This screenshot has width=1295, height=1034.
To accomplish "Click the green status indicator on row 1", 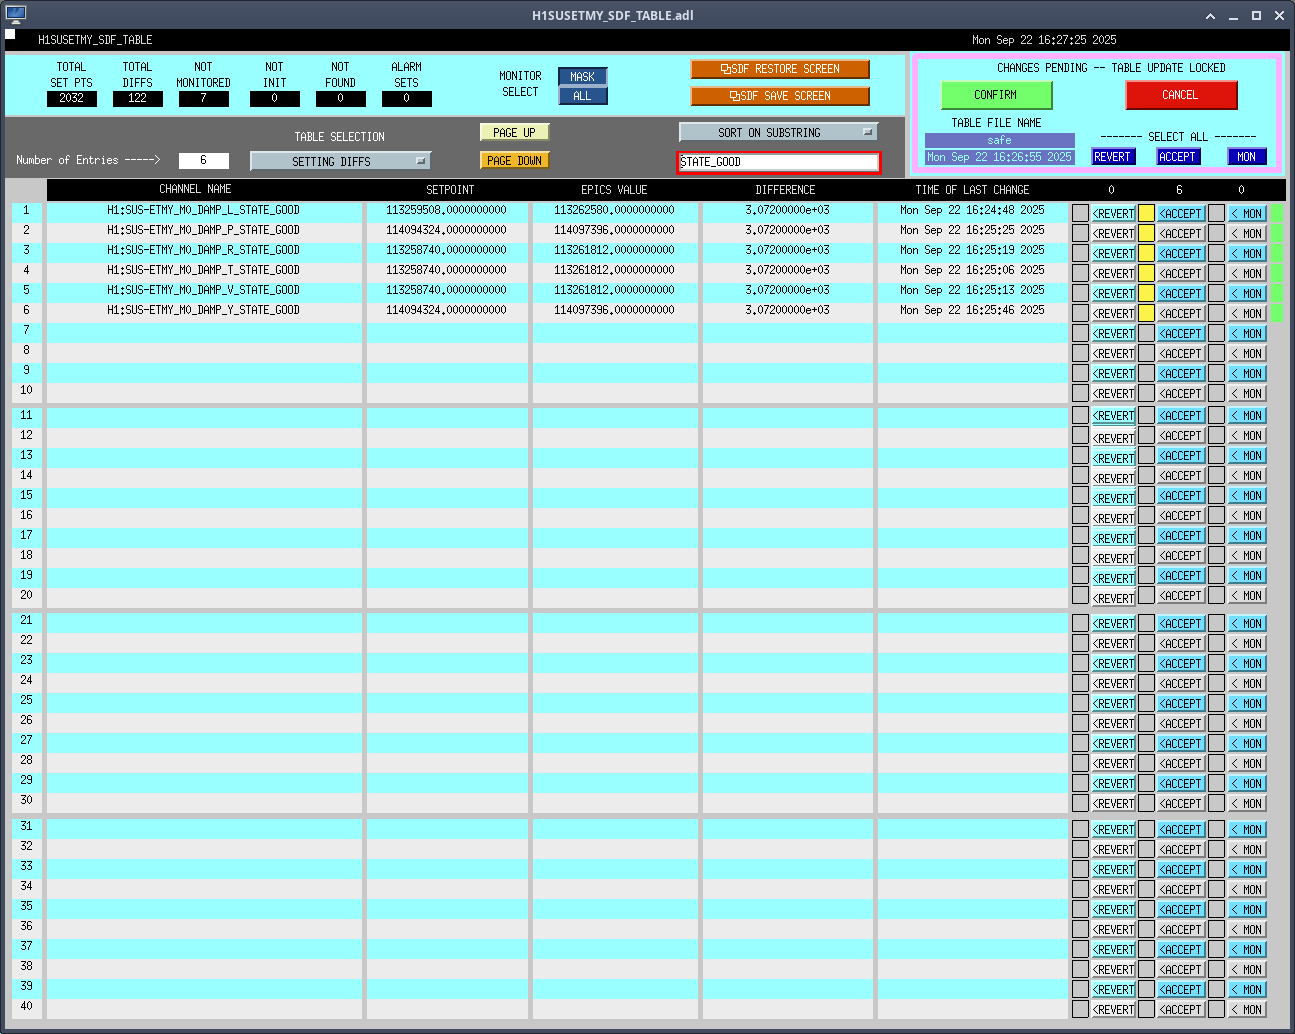I will click(1277, 213).
